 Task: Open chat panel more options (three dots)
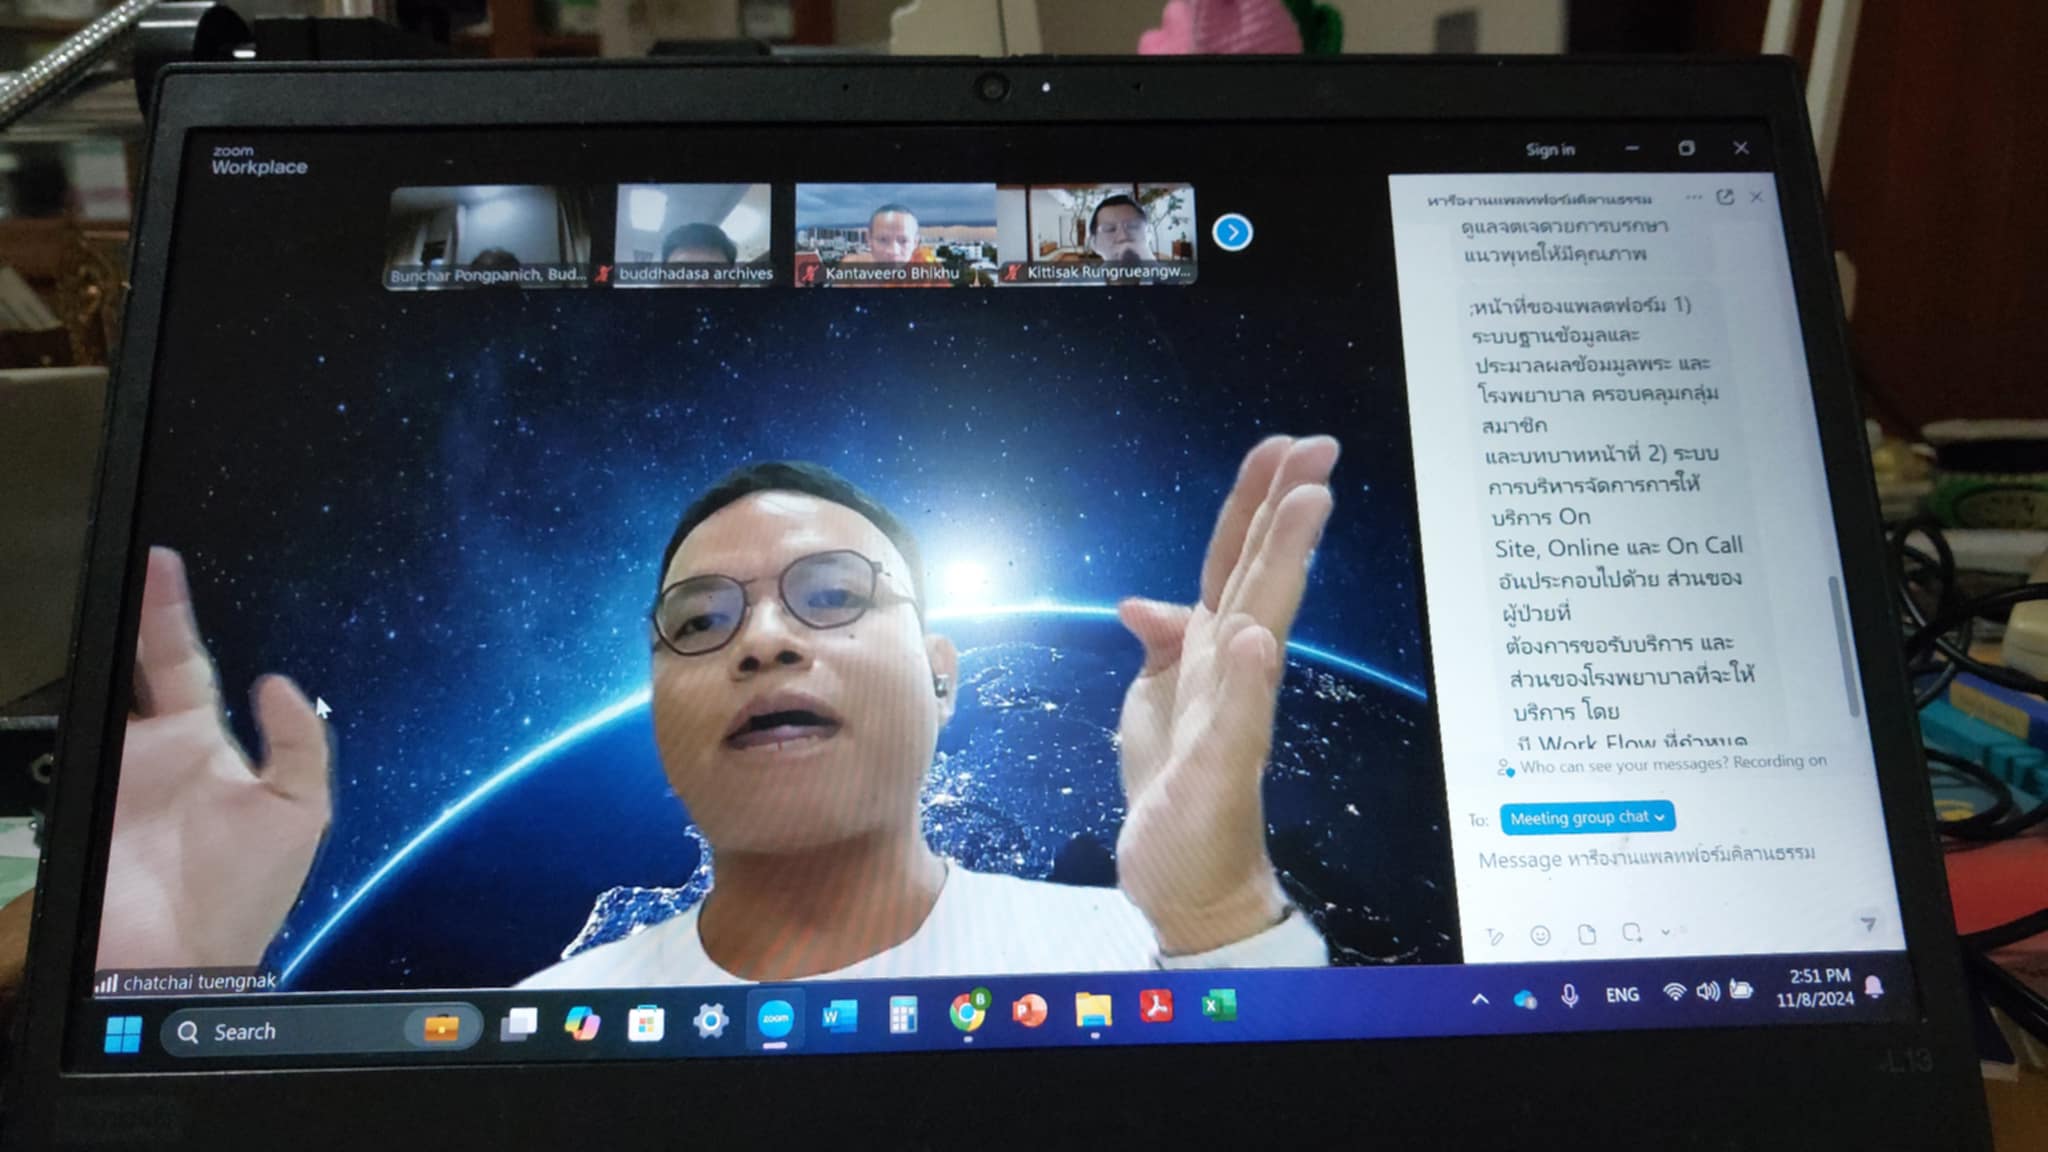[1693, 197]
